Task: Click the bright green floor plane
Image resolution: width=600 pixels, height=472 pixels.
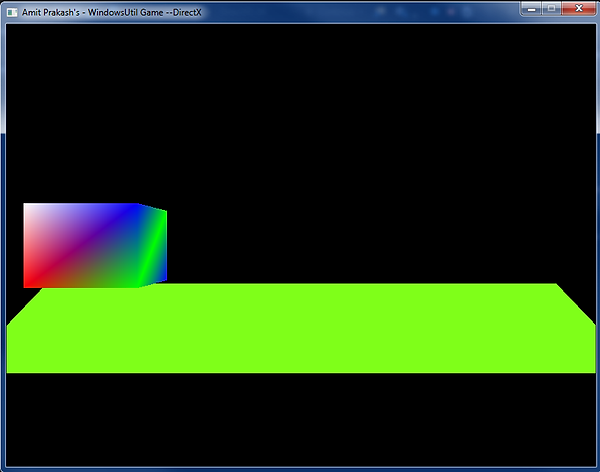Action: [301, 328]
